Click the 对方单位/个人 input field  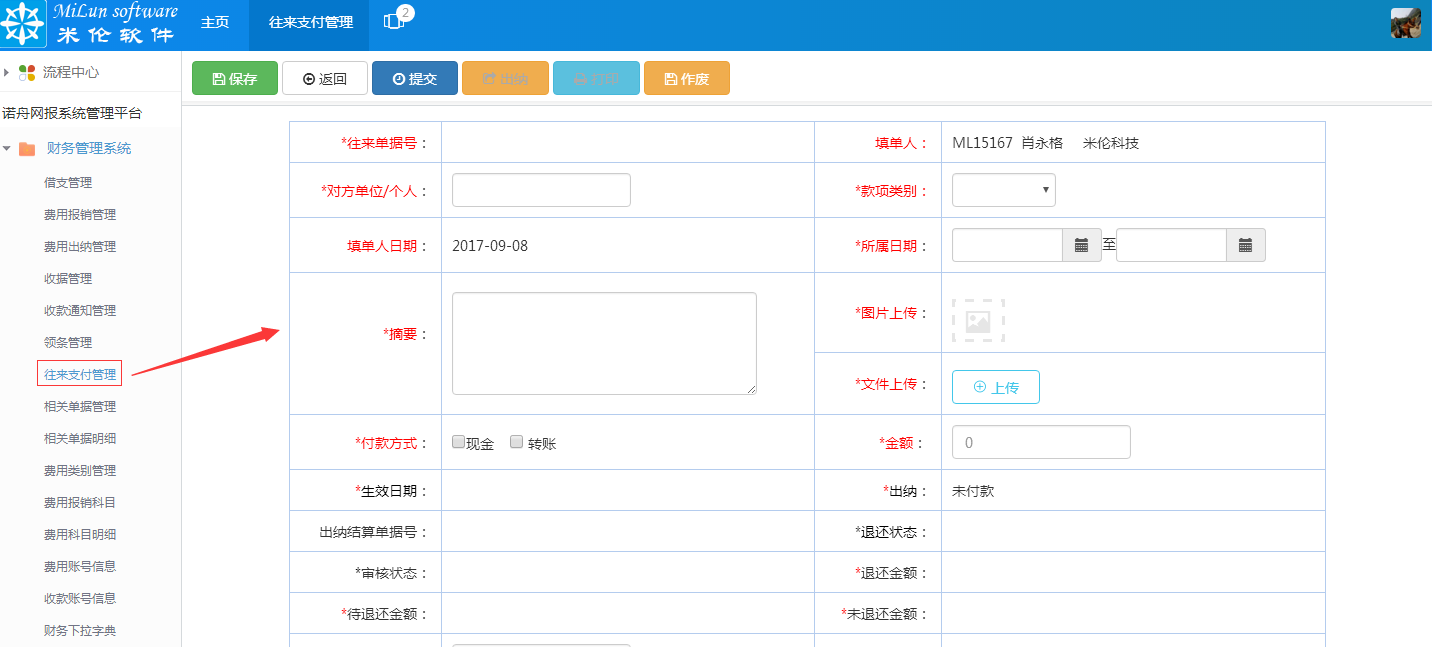tap(540, 189)
